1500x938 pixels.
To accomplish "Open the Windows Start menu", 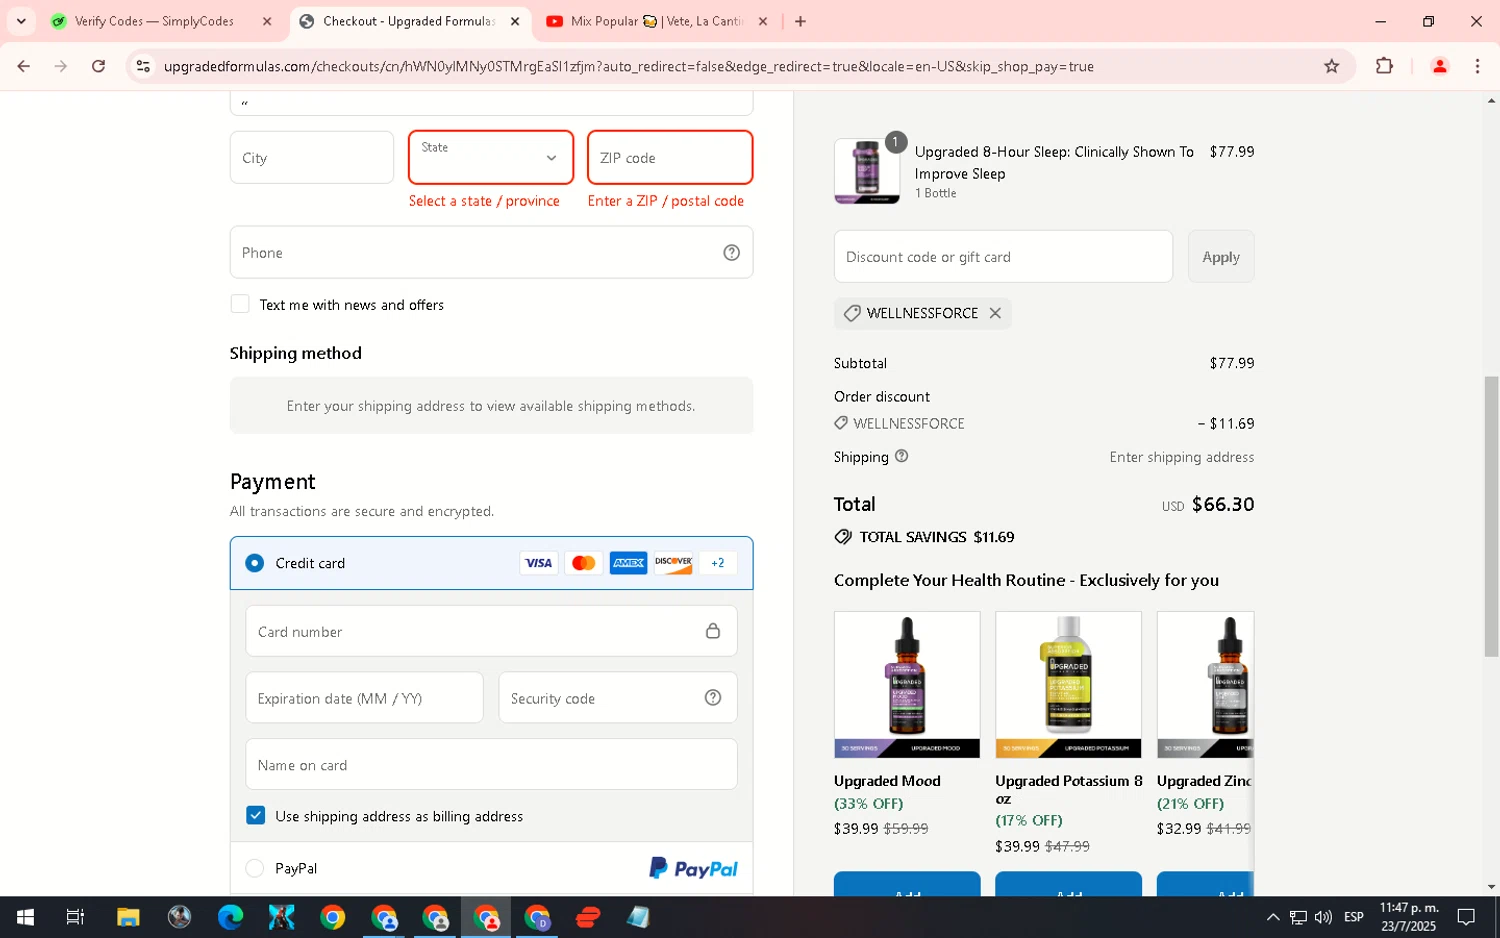I will coord(25,917).
